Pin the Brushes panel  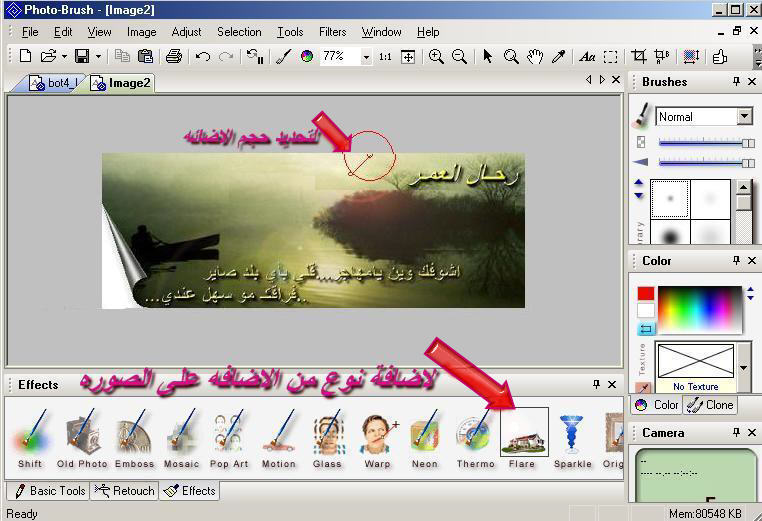coord(736,82)
